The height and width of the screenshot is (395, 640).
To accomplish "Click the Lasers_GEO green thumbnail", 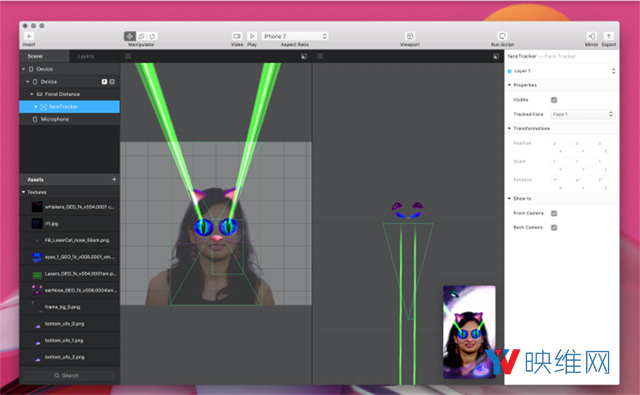I will pyautogui.click(x=37, y=275).
